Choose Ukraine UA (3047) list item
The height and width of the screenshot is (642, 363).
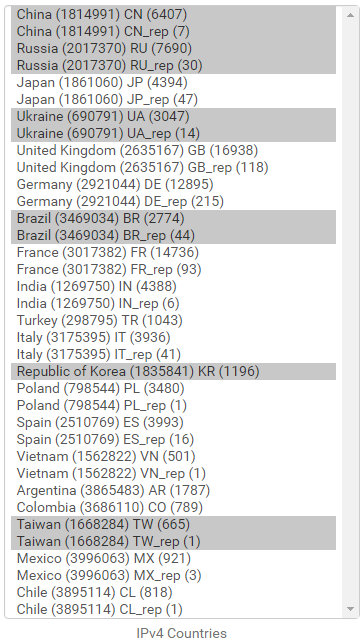click(x=174, y=116)
